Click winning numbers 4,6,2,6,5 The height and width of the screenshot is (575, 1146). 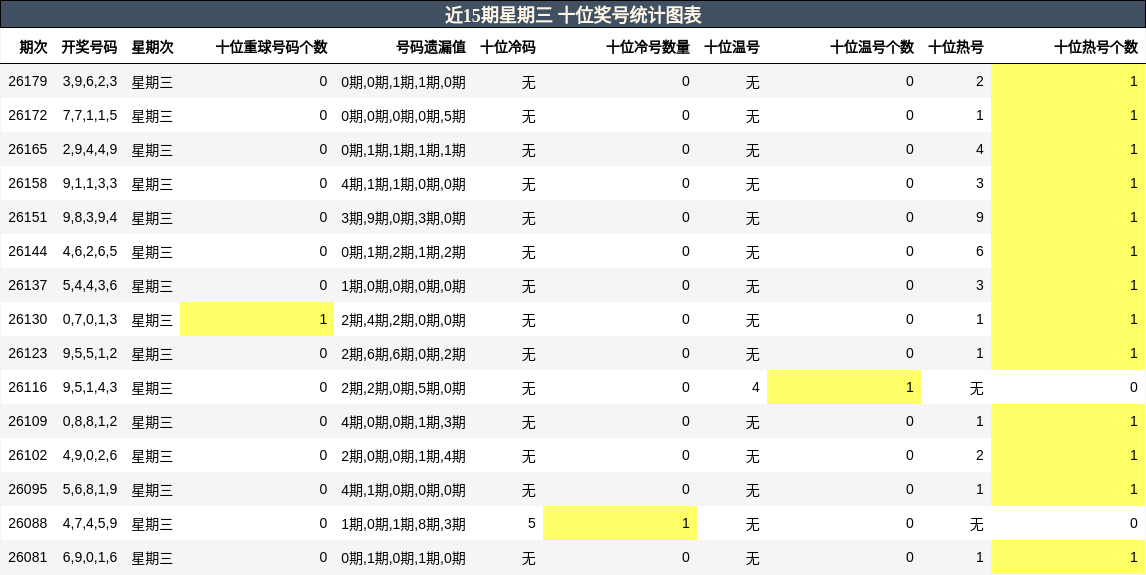(x=90, y=251)
